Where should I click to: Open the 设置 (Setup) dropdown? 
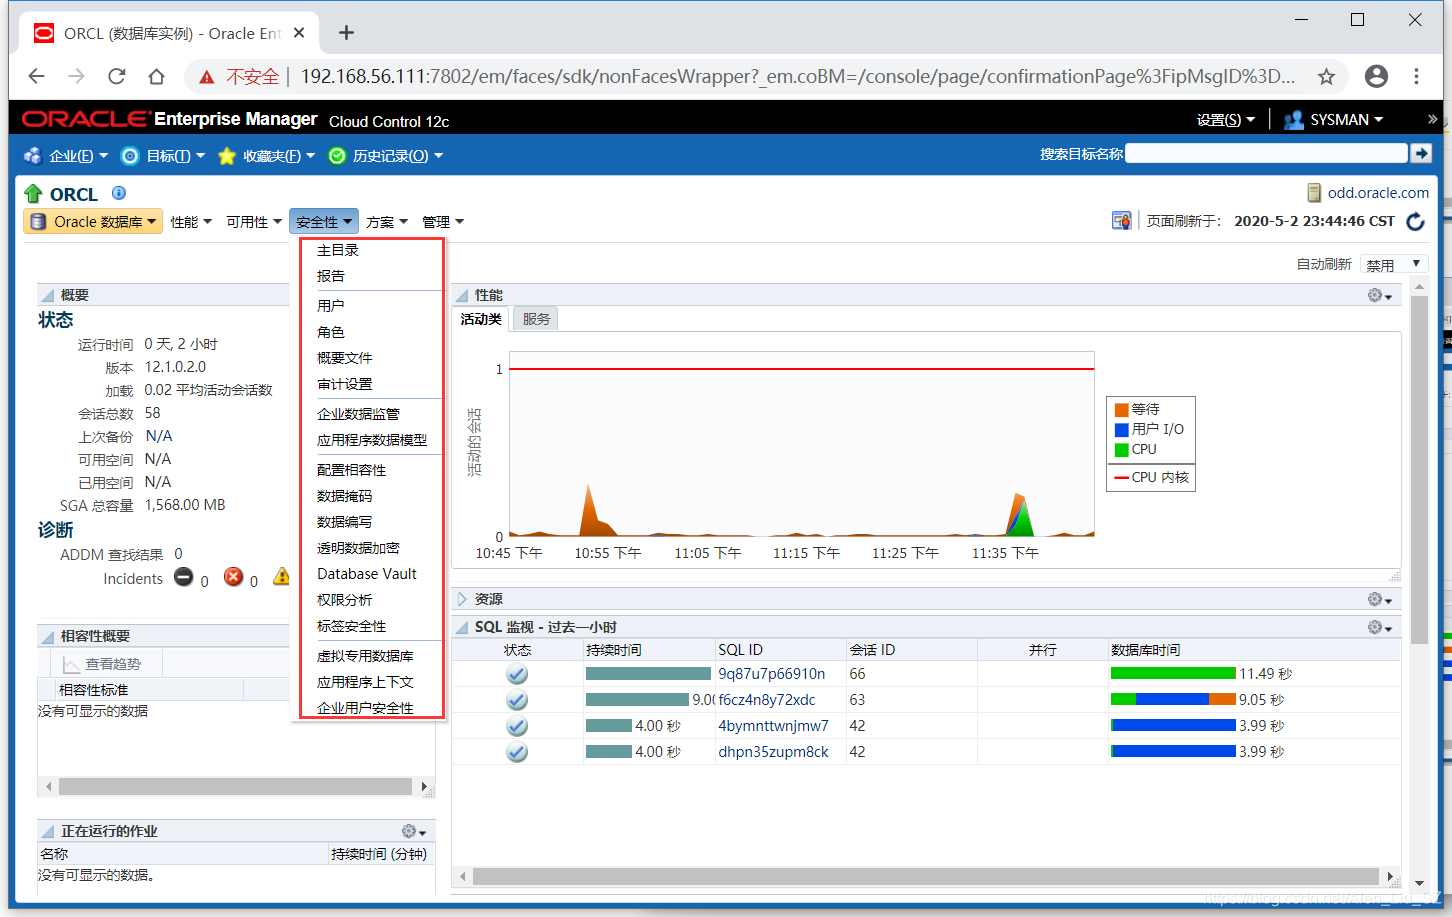coord(1225,119)
